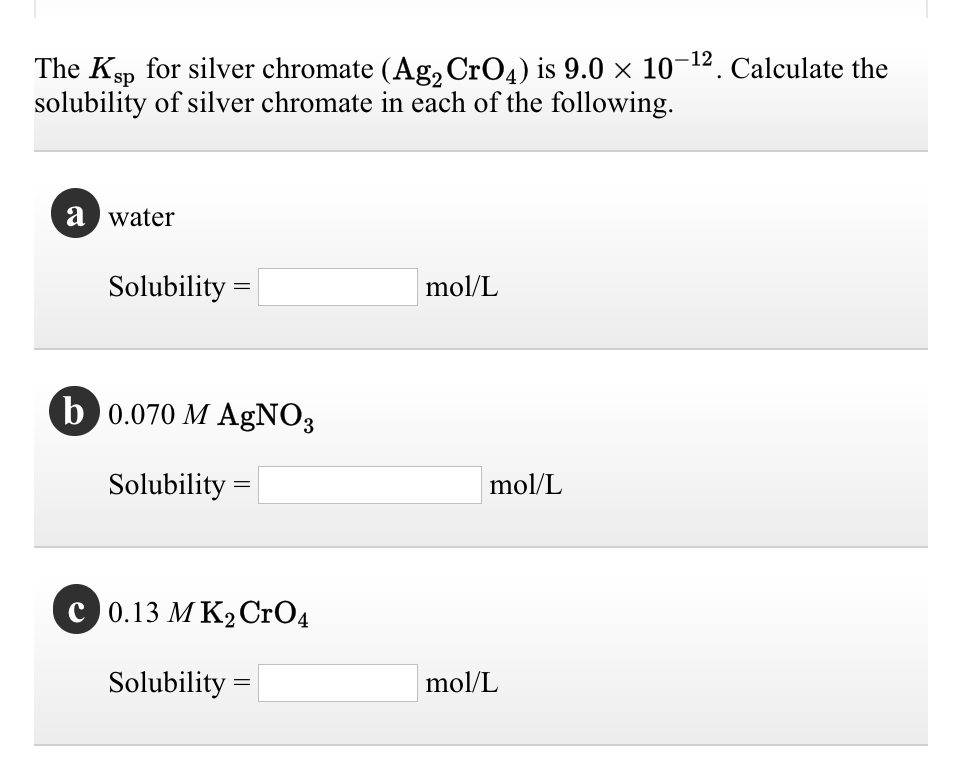This screenshot has height=780, width=970.
Task: Click the solubility answer box for water
Action: click(x=338, y=287)
